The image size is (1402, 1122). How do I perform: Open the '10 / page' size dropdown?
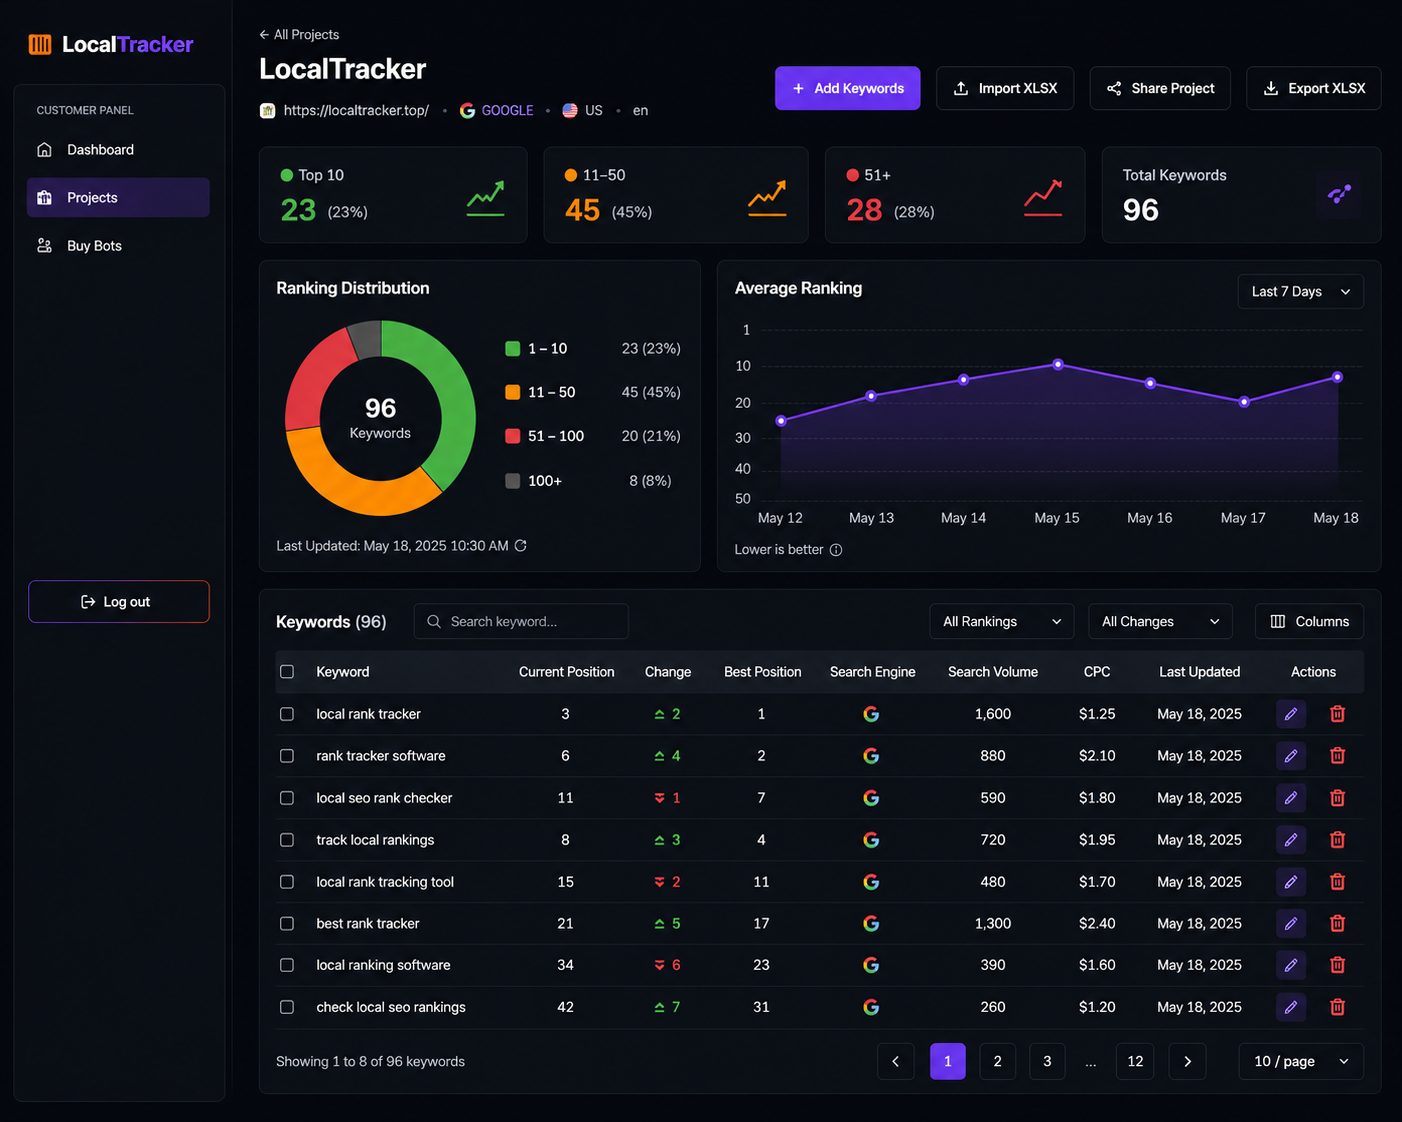1300,1061
